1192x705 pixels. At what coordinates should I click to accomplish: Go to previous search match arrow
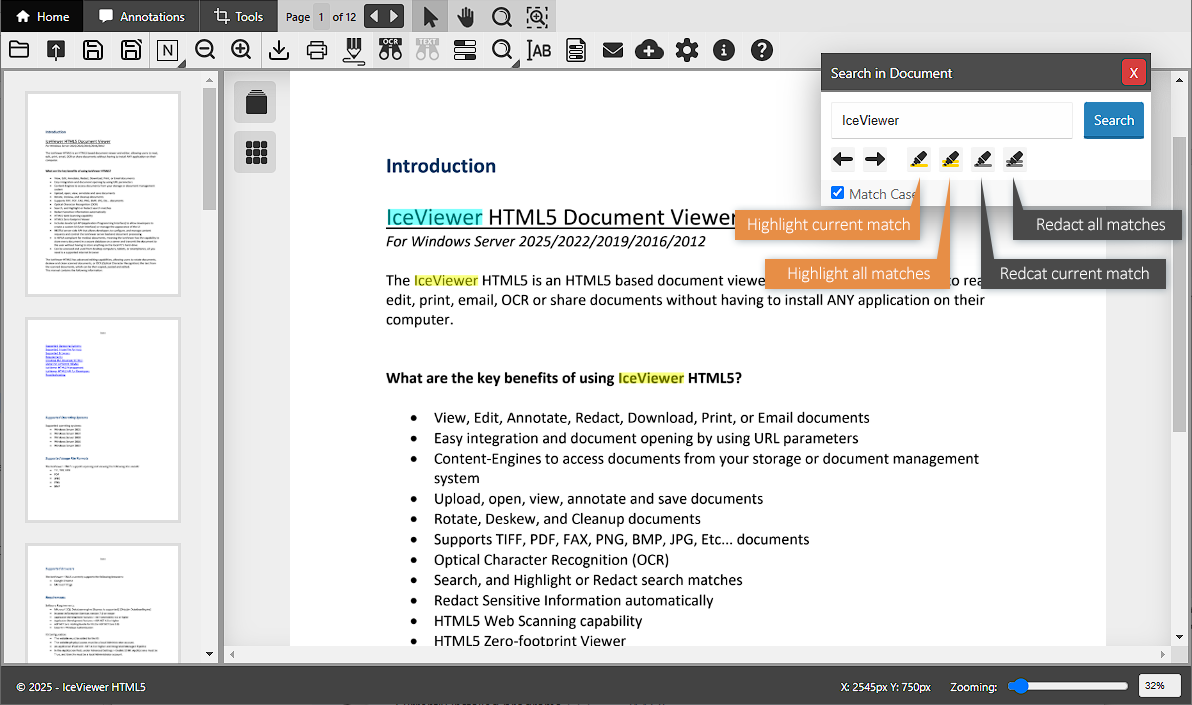(x=842, y=159)
